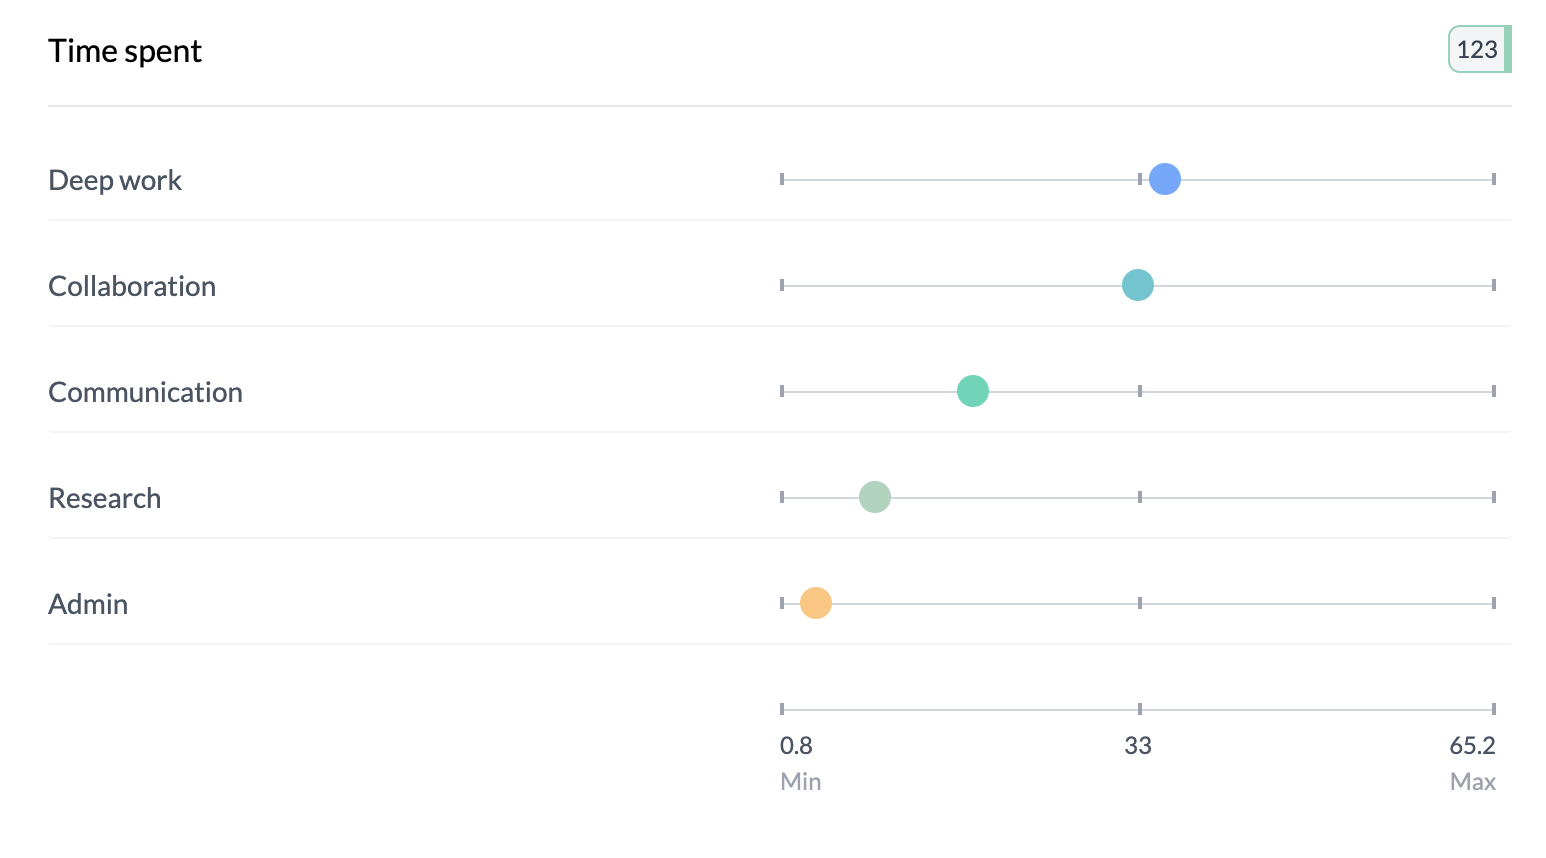Click the Max axis caption

1472,781
